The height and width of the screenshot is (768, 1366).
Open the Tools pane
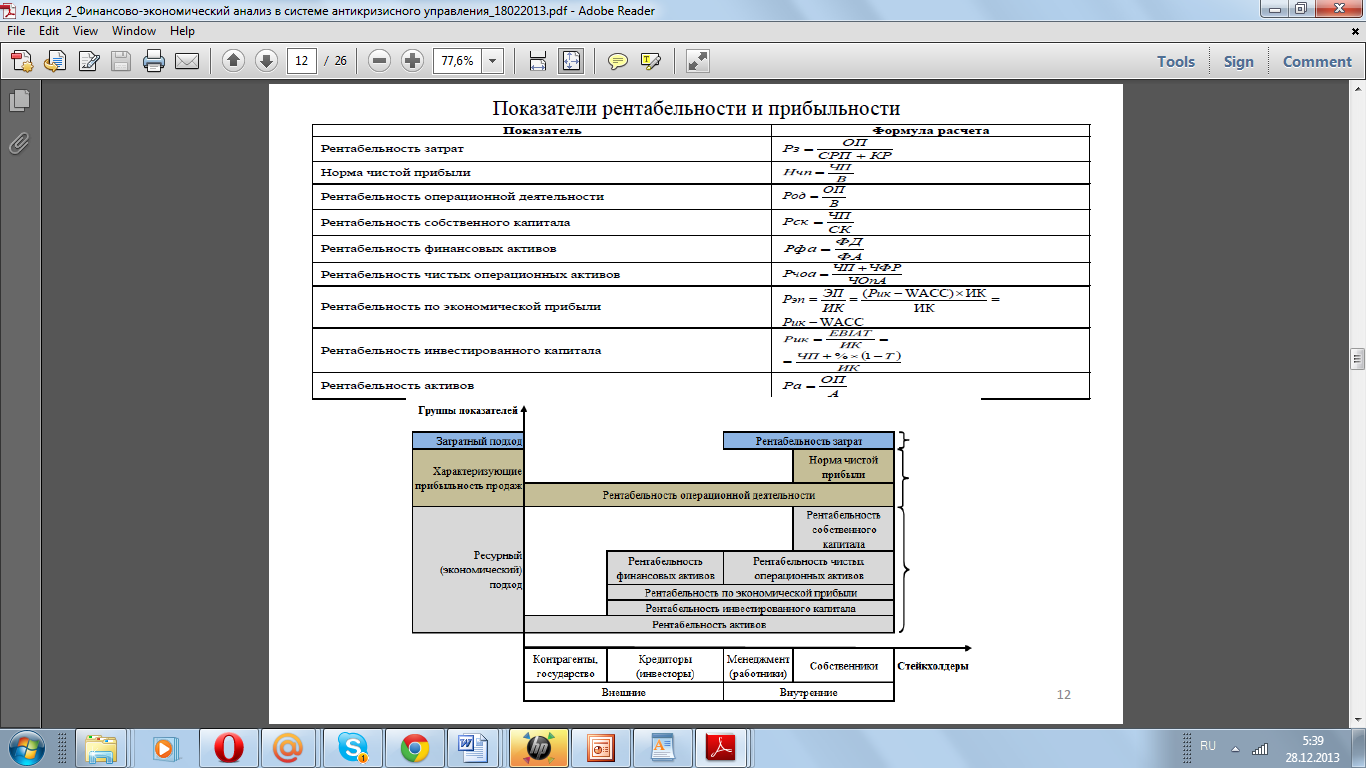[1176, 61]
